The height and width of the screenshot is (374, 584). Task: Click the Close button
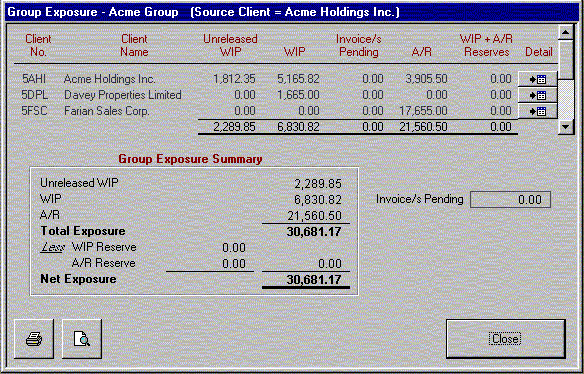[x=505, y=339]
